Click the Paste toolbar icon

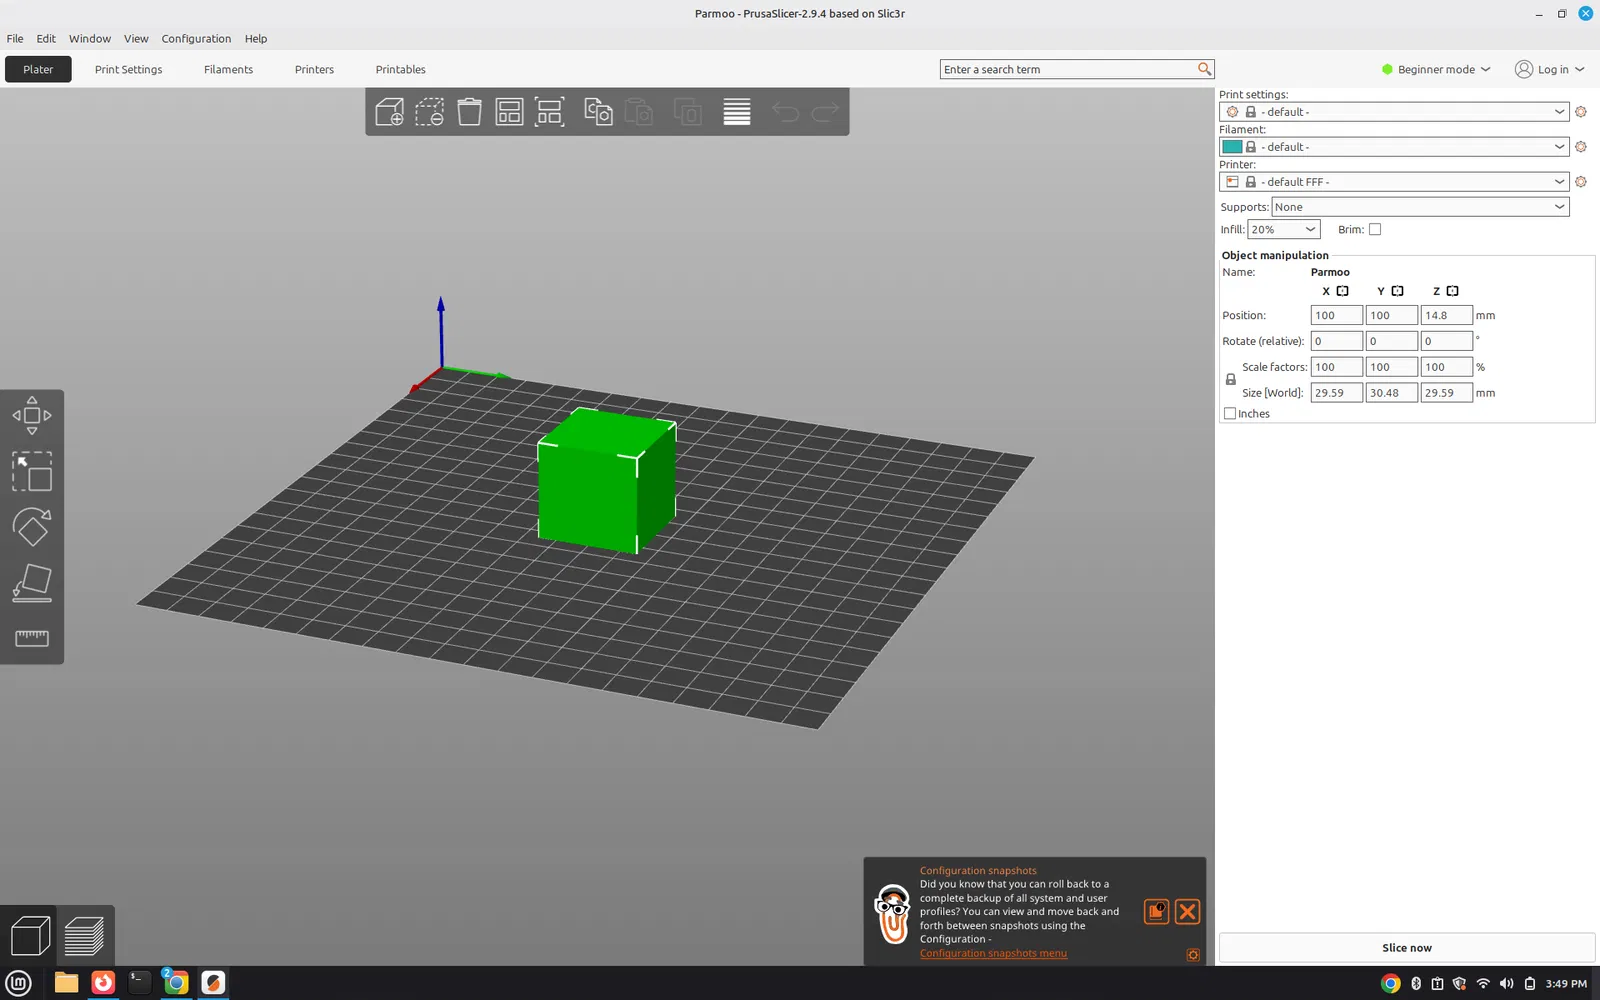click(x=638, y=111)
